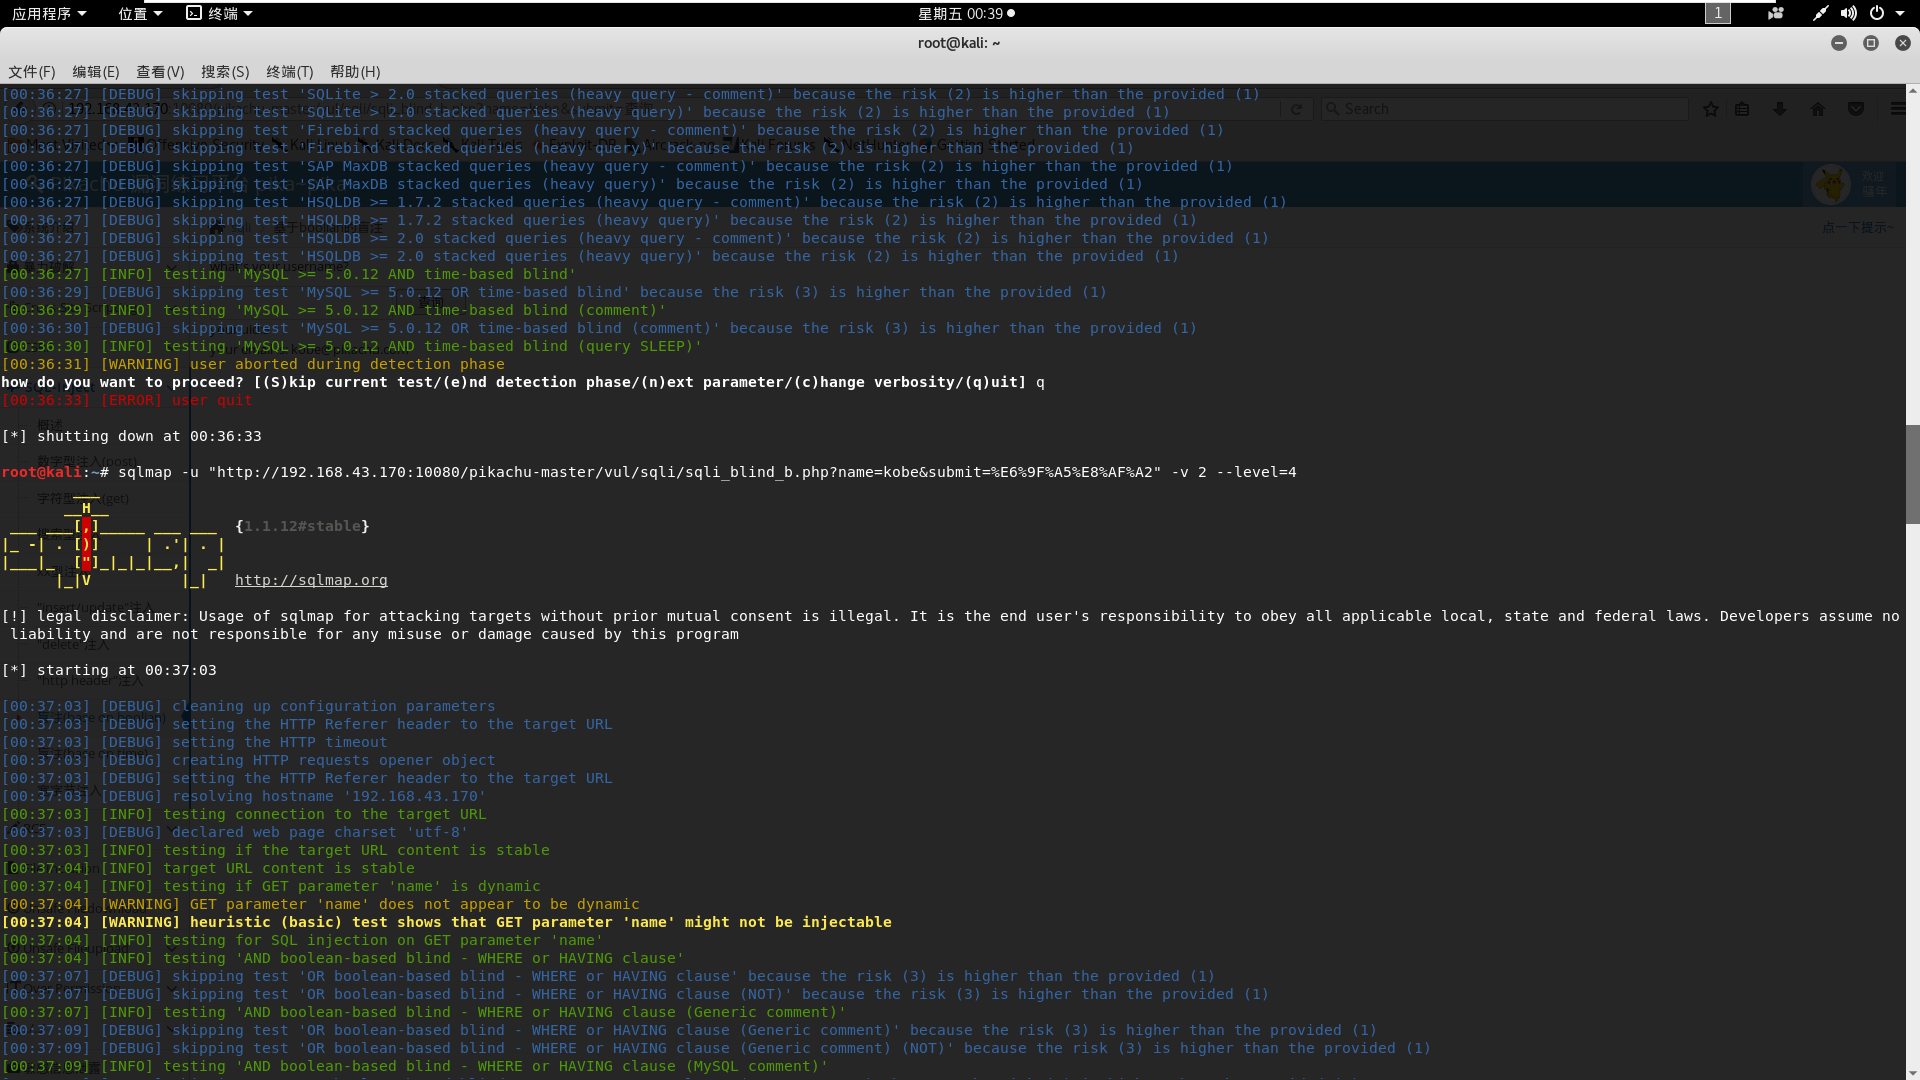Image resolution: width=1920 pixels, height=1080 pixels.
Task: Expand the 位置 places menu
Action: (x=140, y=13)
